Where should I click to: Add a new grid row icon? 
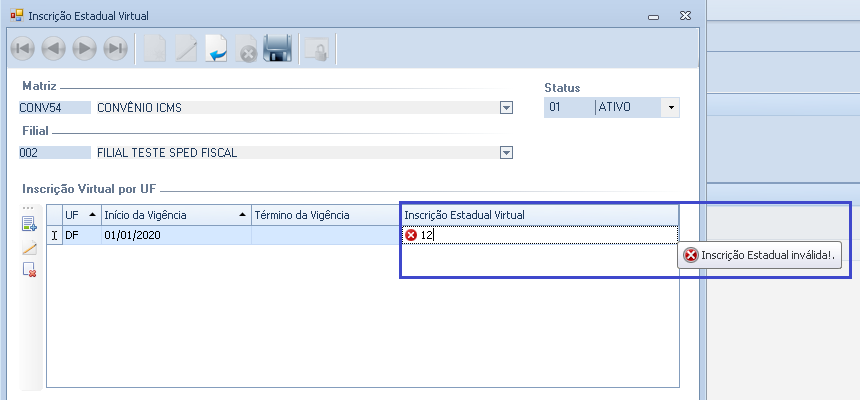pyautogui.click(x=29, y=224)
